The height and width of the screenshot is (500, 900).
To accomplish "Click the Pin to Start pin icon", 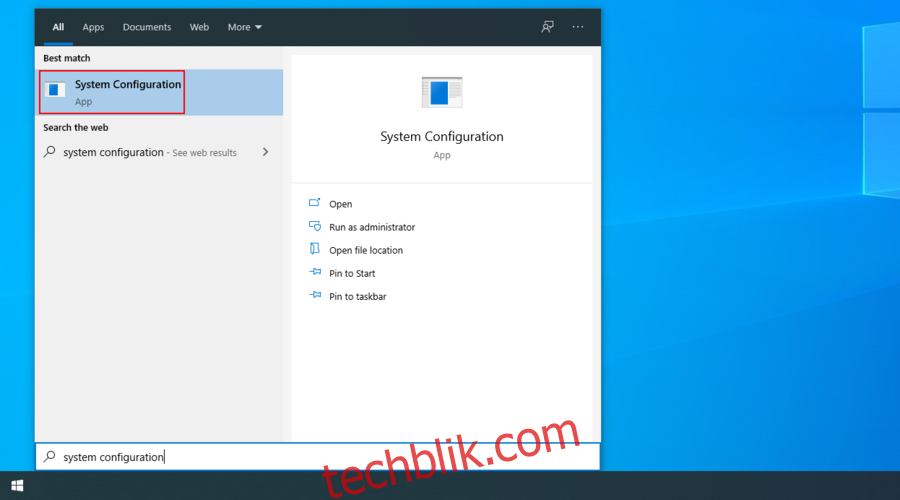I will pyautogui.click(x=315, y=272).
